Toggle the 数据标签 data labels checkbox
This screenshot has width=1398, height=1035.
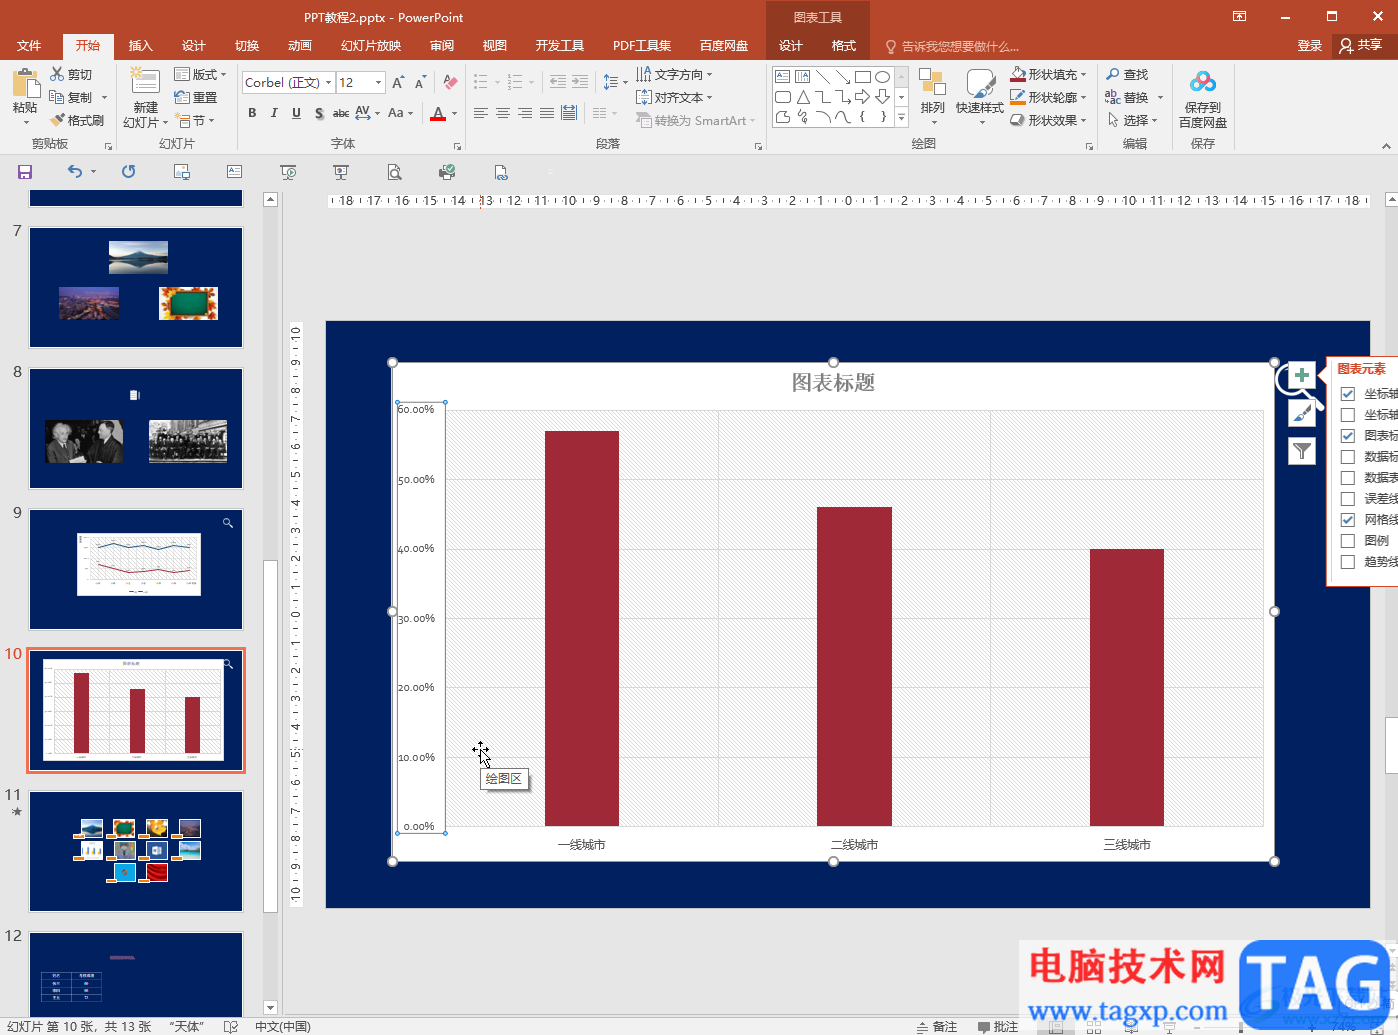click(1348, 457)
